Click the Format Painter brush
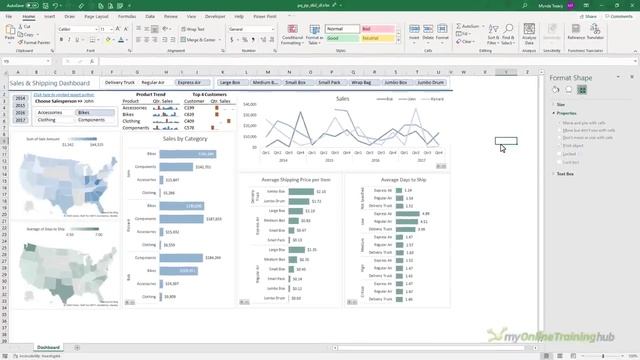 pyautogui.click(x=34, y=42)
